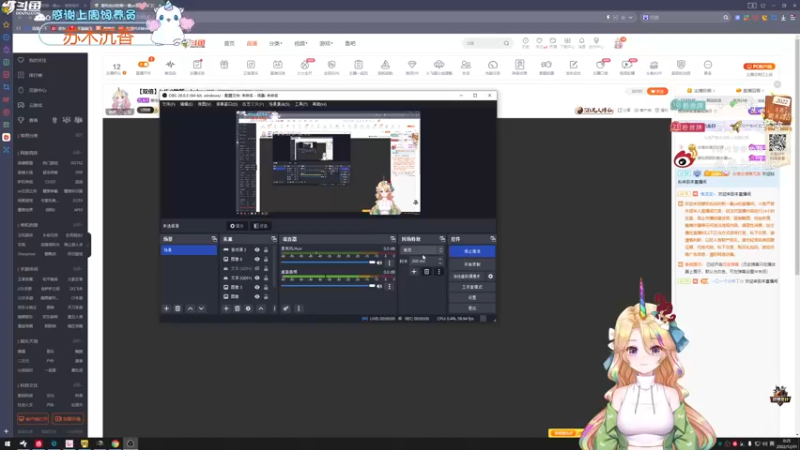Open the waveform icon in streamer toolbar

[170, 65]
